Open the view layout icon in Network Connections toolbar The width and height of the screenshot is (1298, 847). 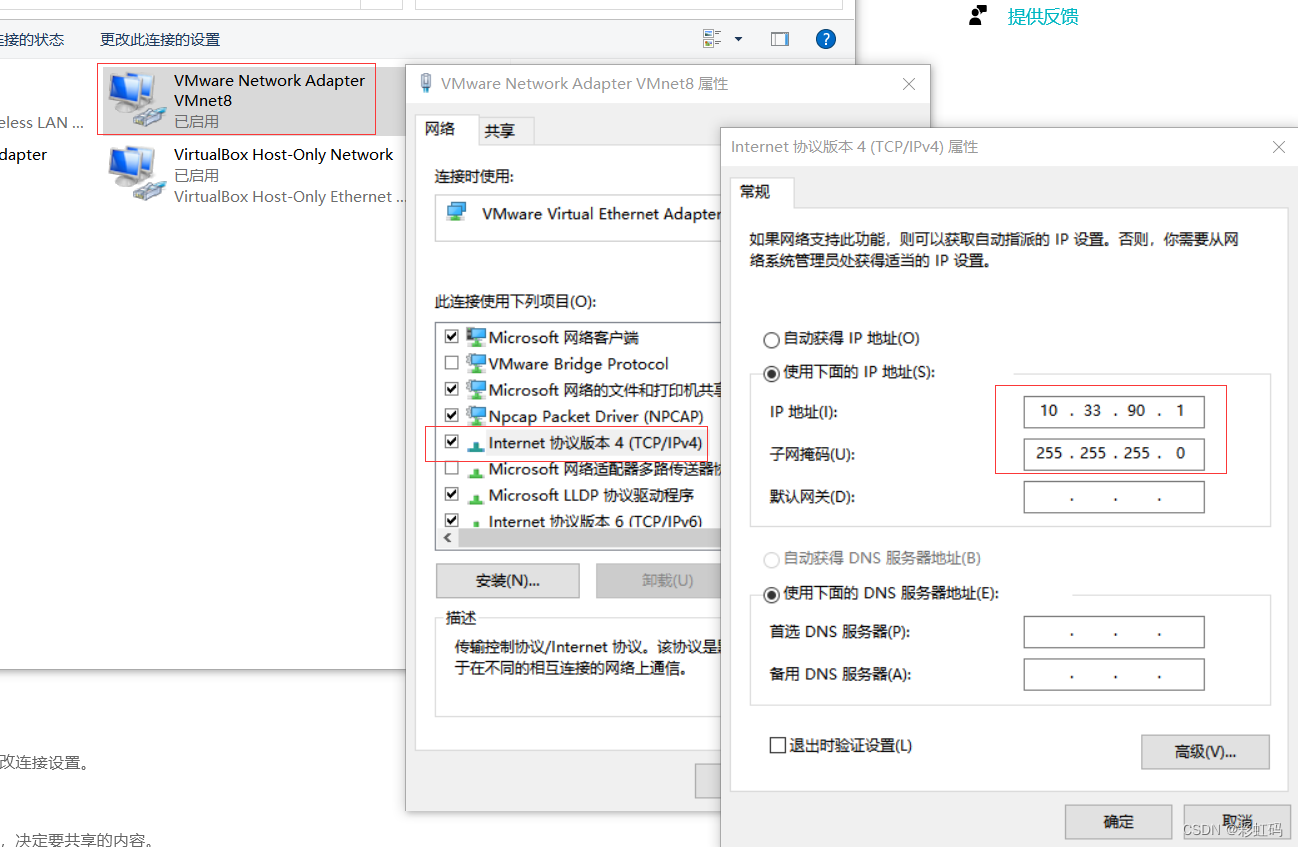(712, 39)
